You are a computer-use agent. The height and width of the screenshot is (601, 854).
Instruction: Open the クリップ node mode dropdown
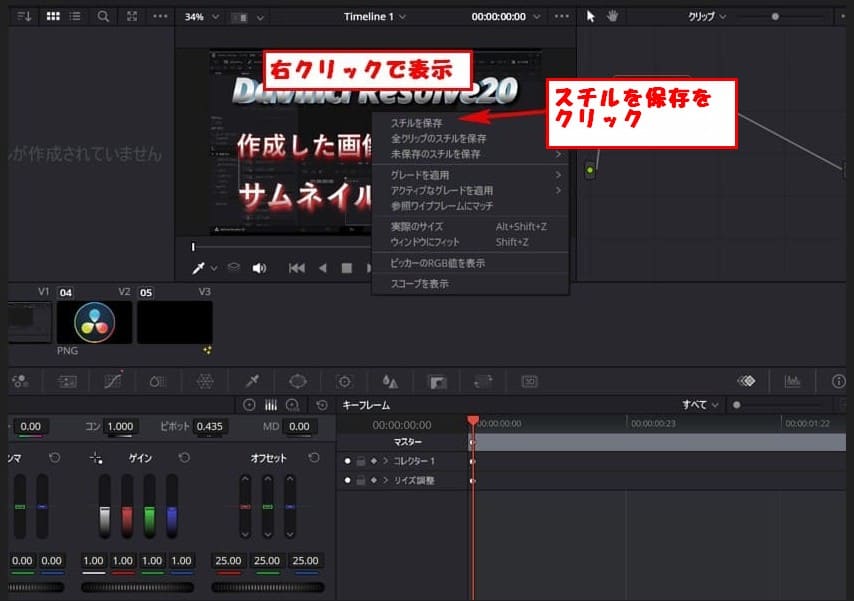(706, 17)
